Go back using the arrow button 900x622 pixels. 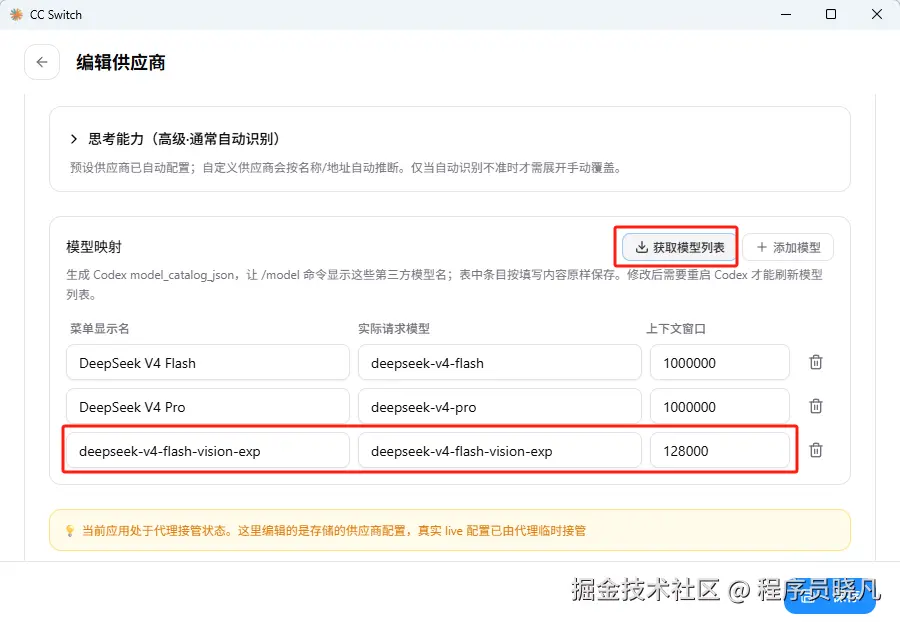click(x=42, y=62)
